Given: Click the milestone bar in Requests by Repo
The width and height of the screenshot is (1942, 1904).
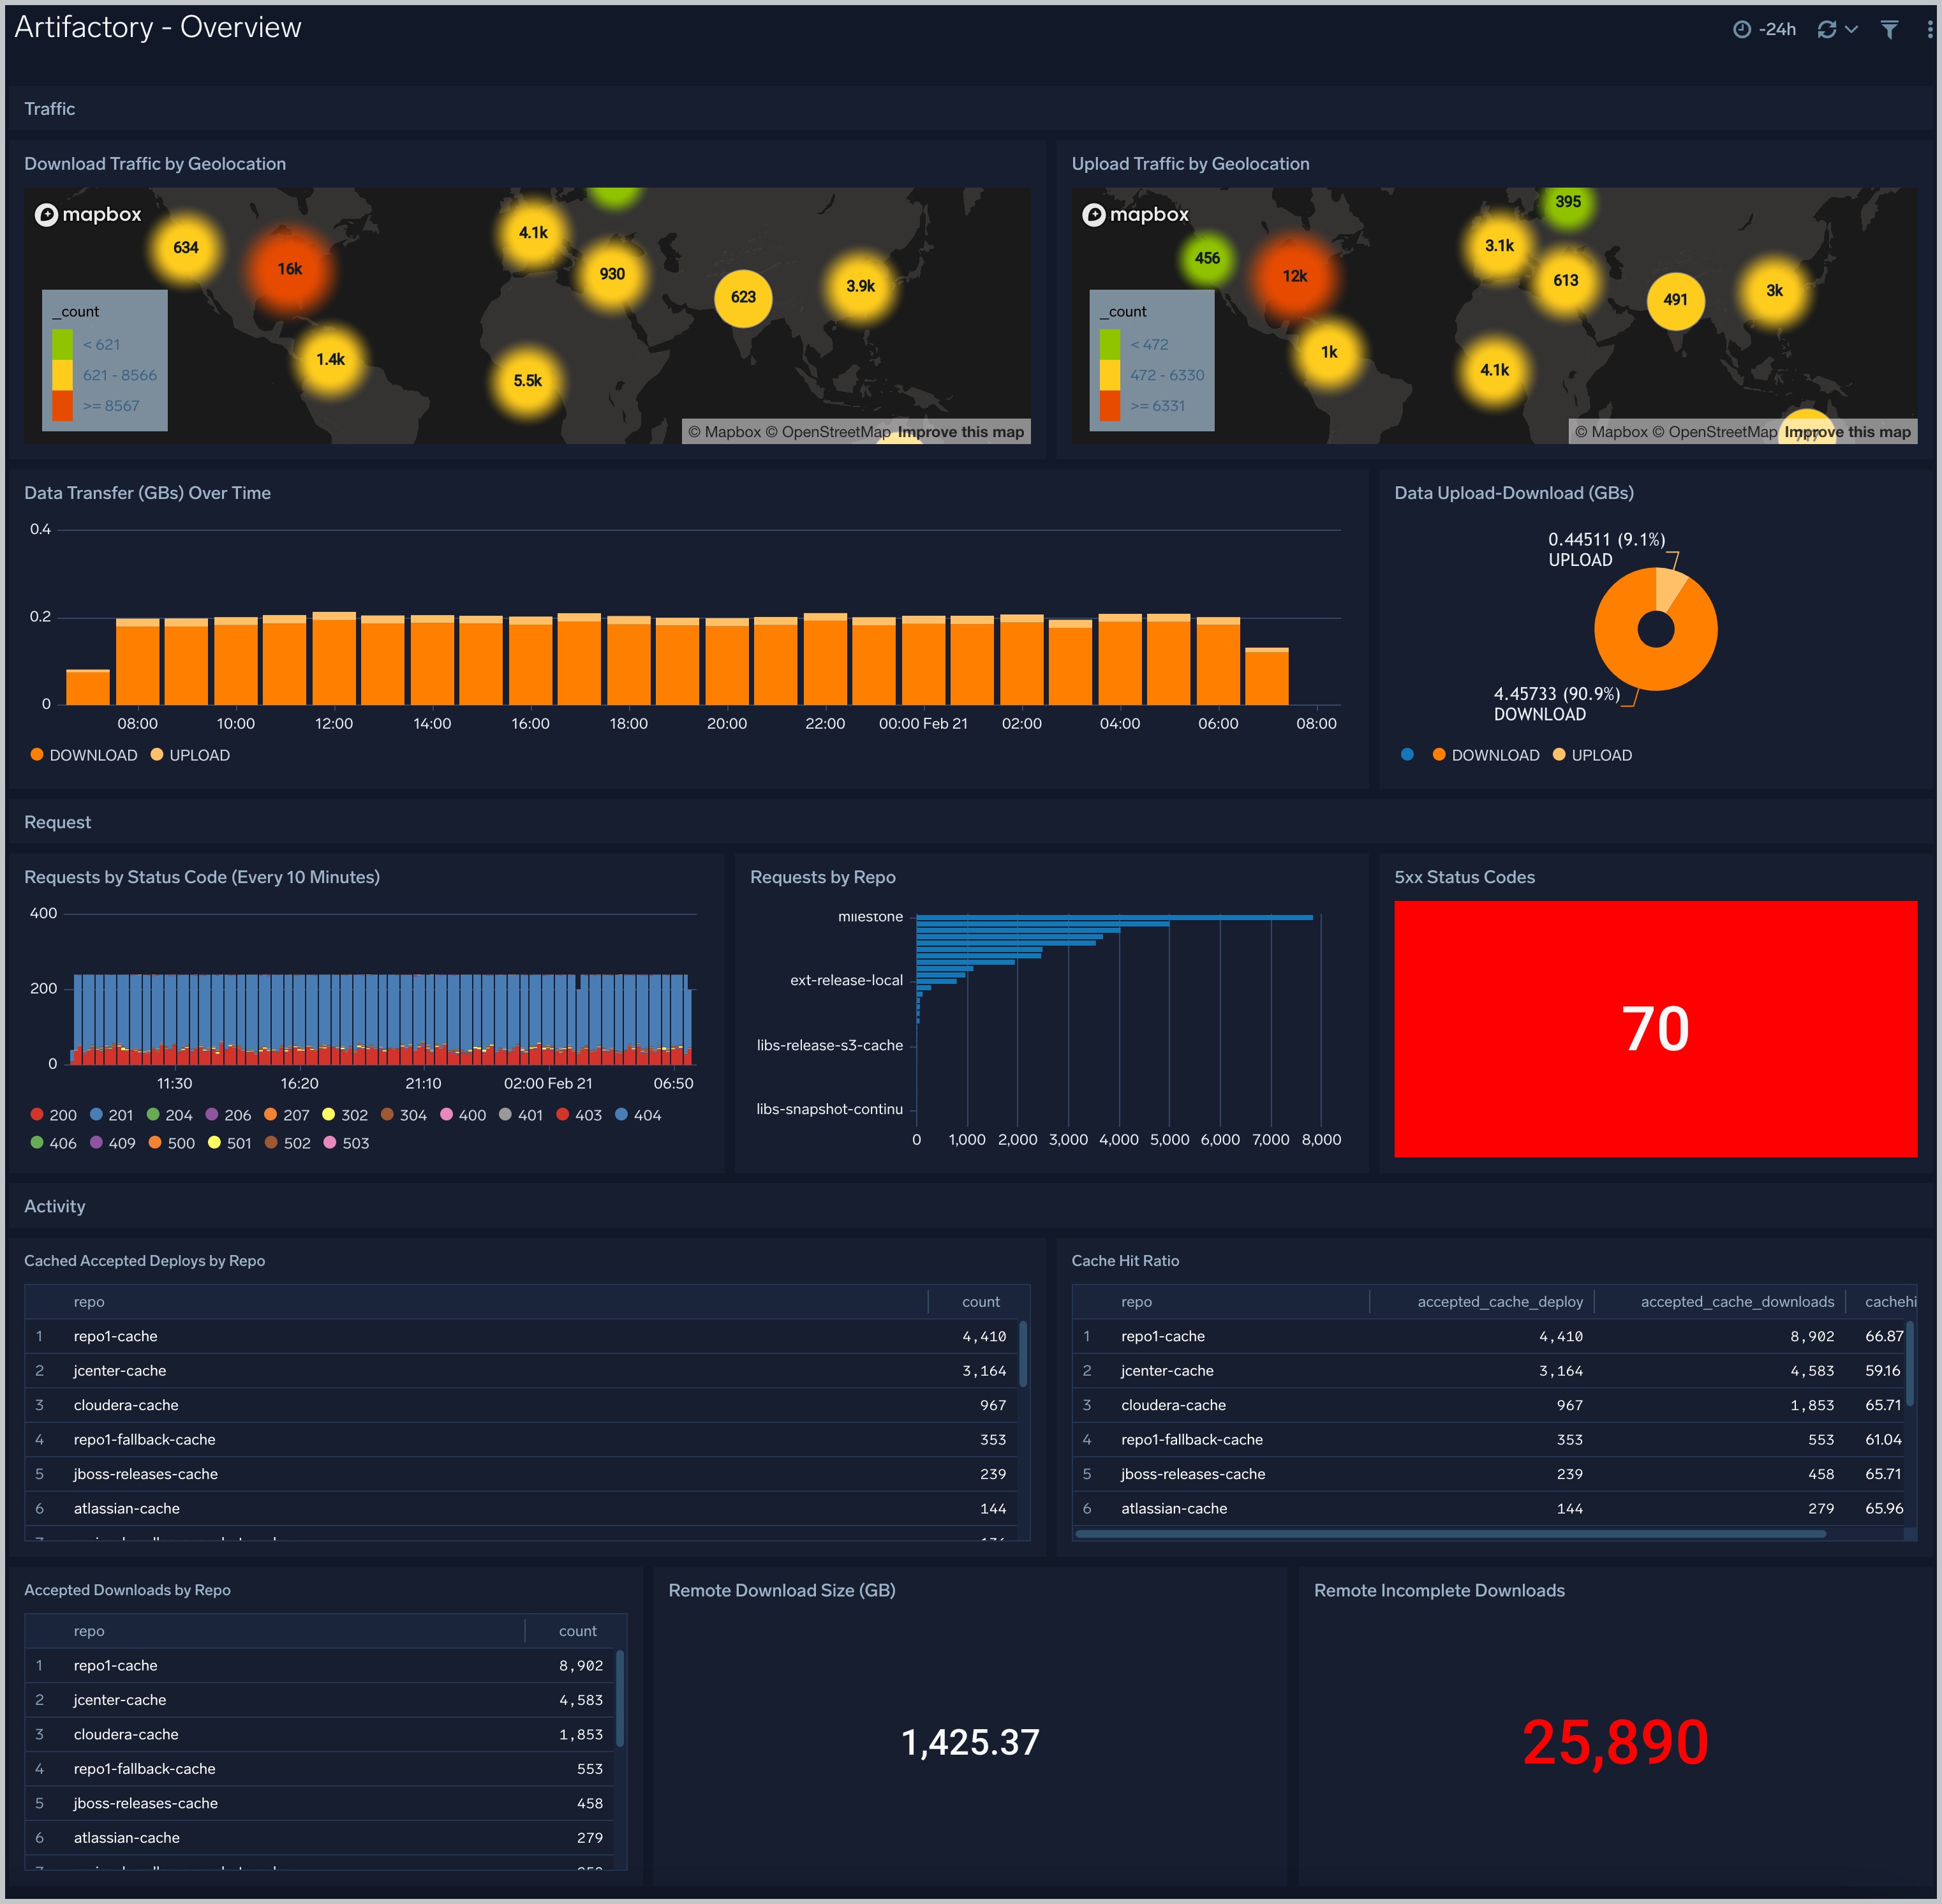Looking at the screenshot, I should click(x=1114, y=917).
